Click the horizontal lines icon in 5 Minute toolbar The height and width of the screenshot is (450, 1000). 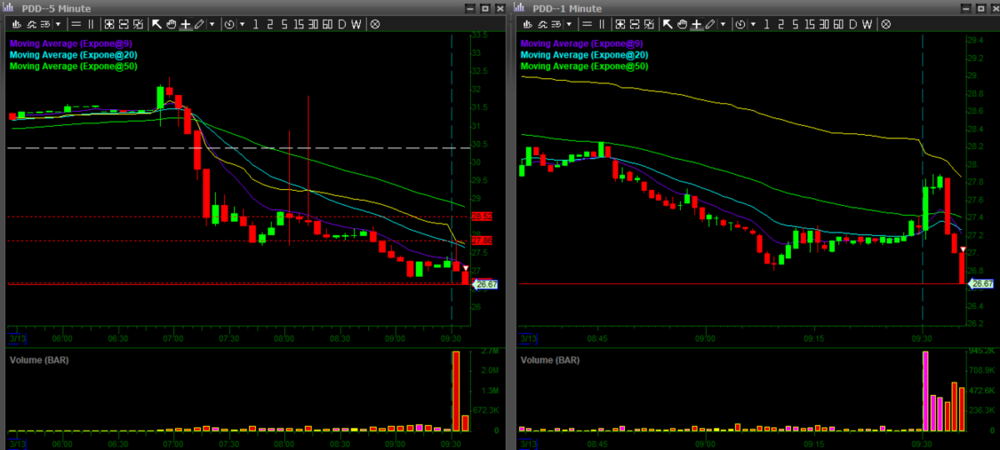(x=78, y=23)
